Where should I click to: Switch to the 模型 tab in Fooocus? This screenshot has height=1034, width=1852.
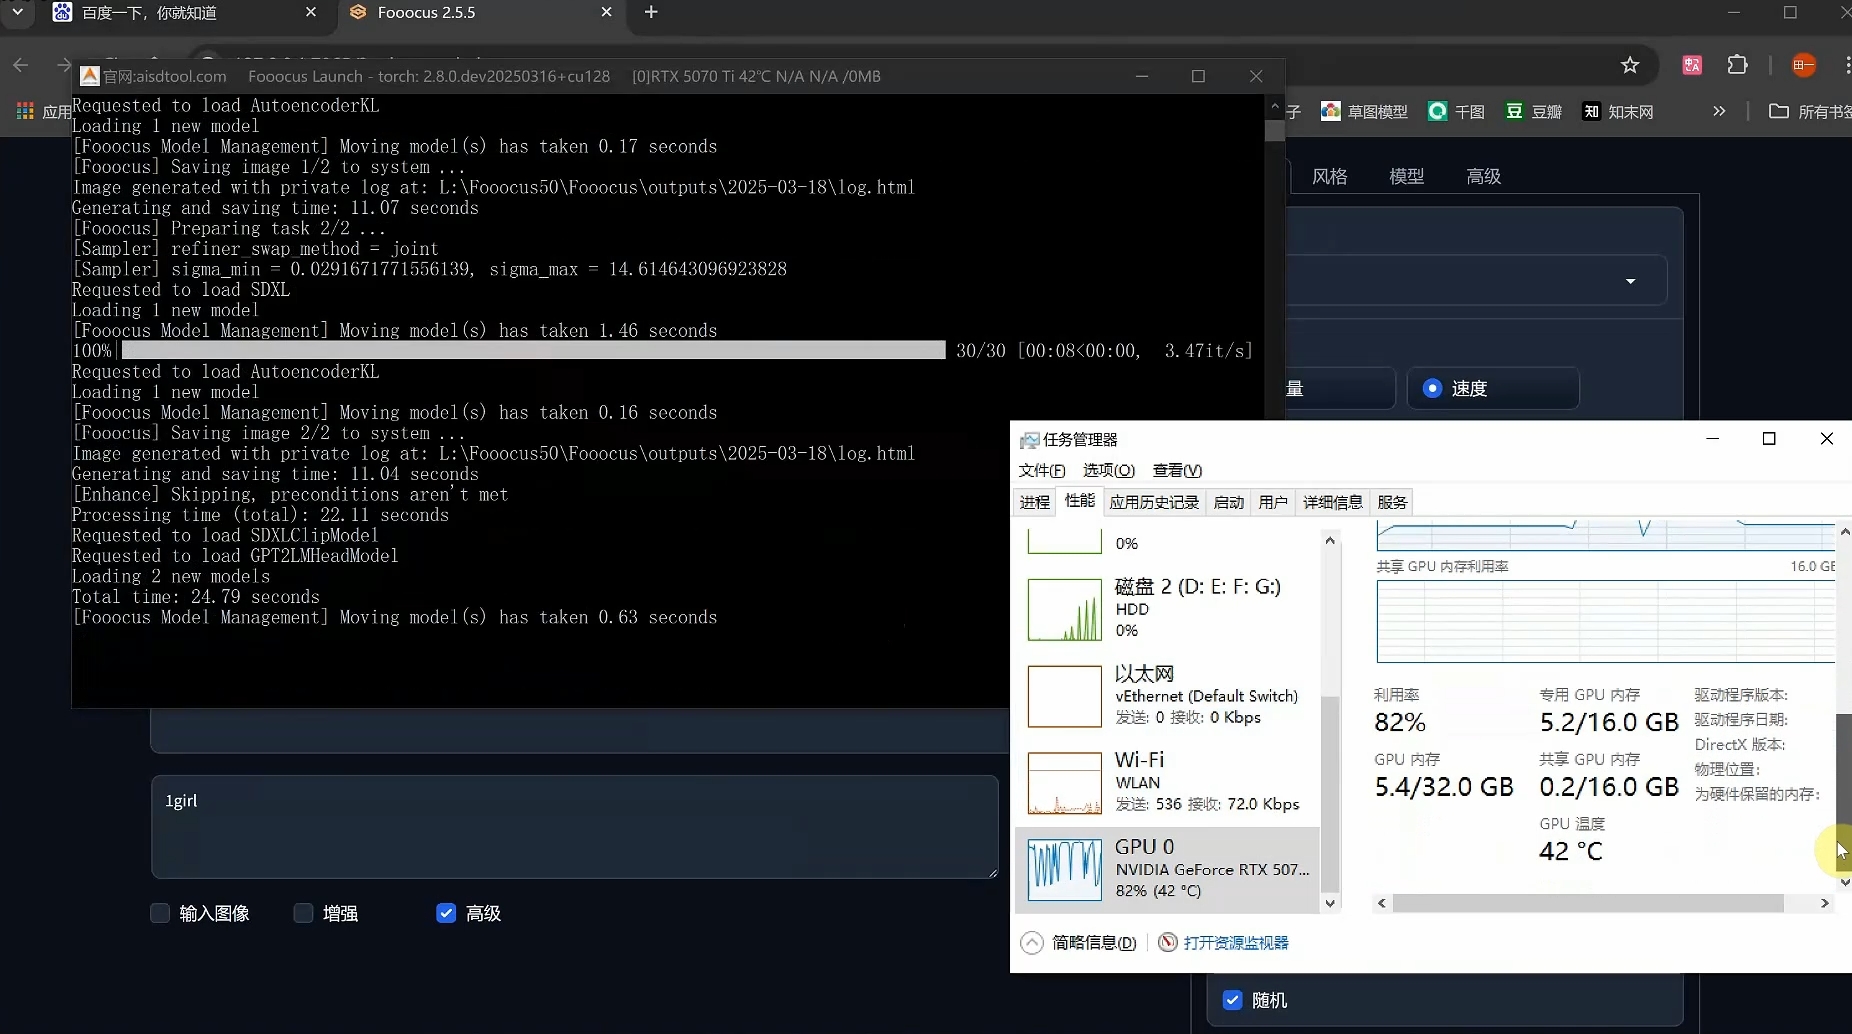(x=1406, y=176)
